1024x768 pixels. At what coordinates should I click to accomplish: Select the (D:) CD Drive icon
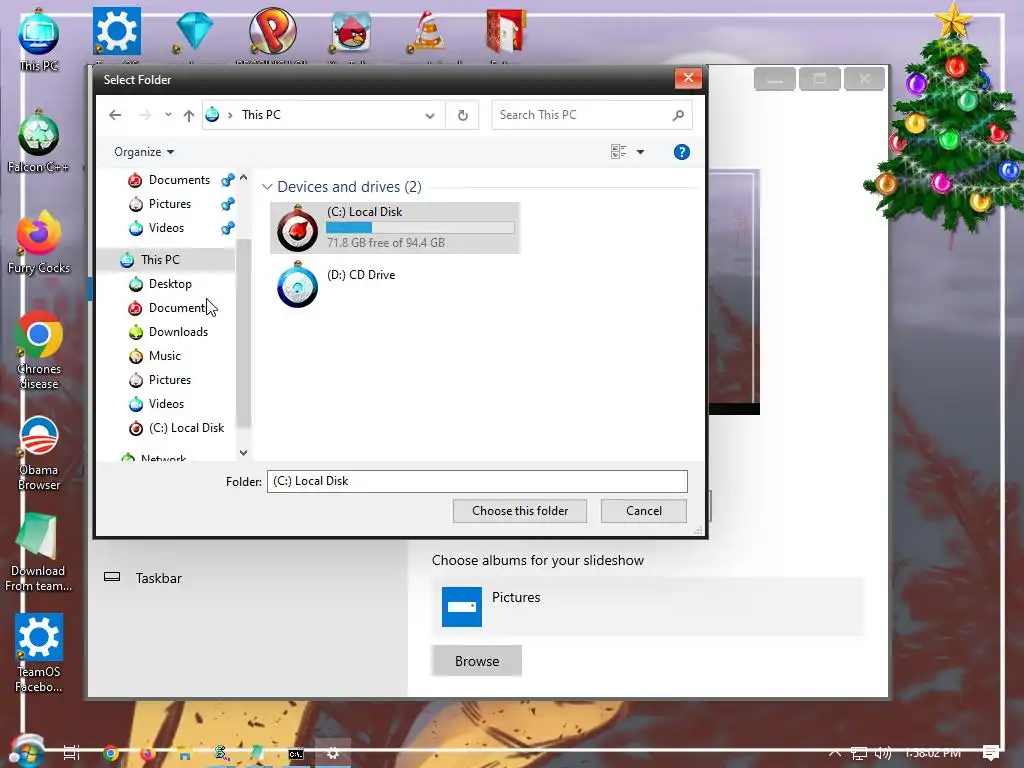tap(297, 285)
